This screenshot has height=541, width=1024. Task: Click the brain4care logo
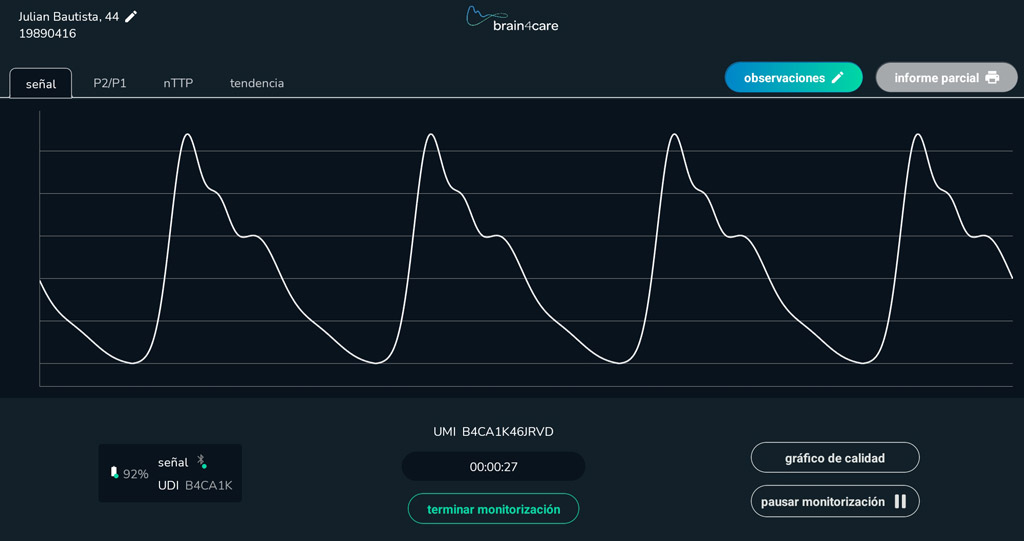[512, 19]
